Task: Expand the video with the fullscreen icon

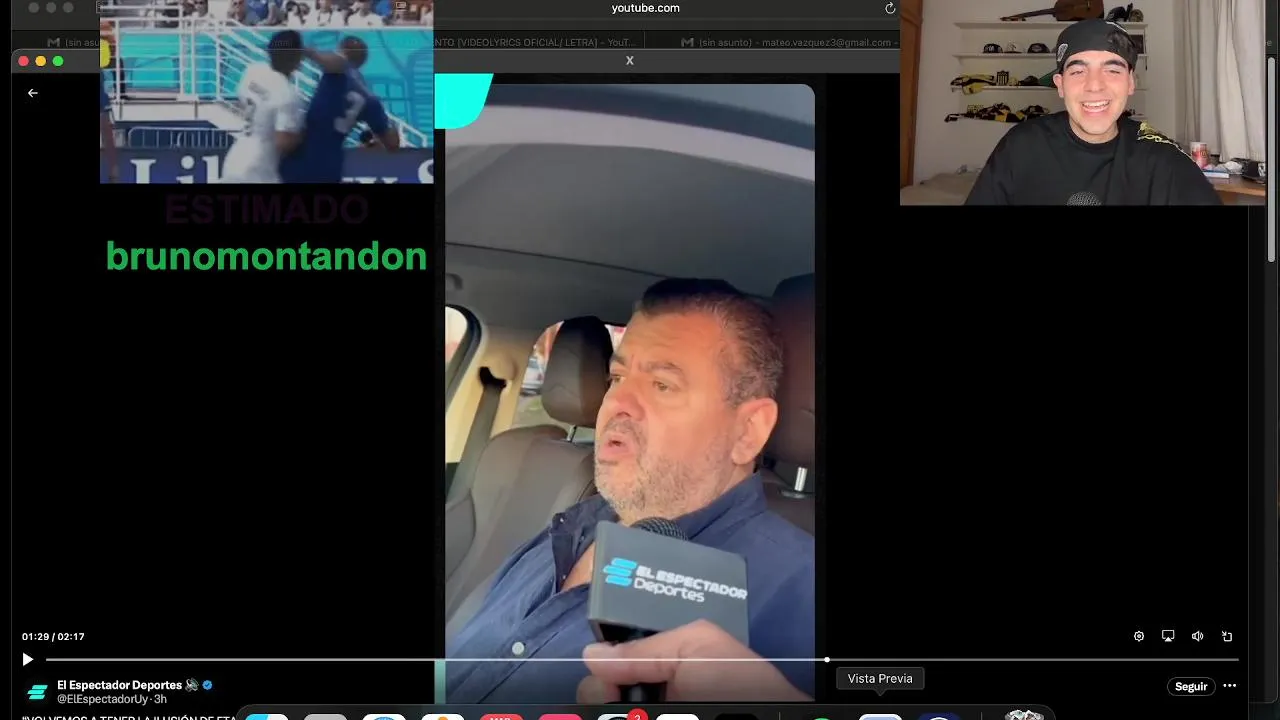Action: (1227, 636)
